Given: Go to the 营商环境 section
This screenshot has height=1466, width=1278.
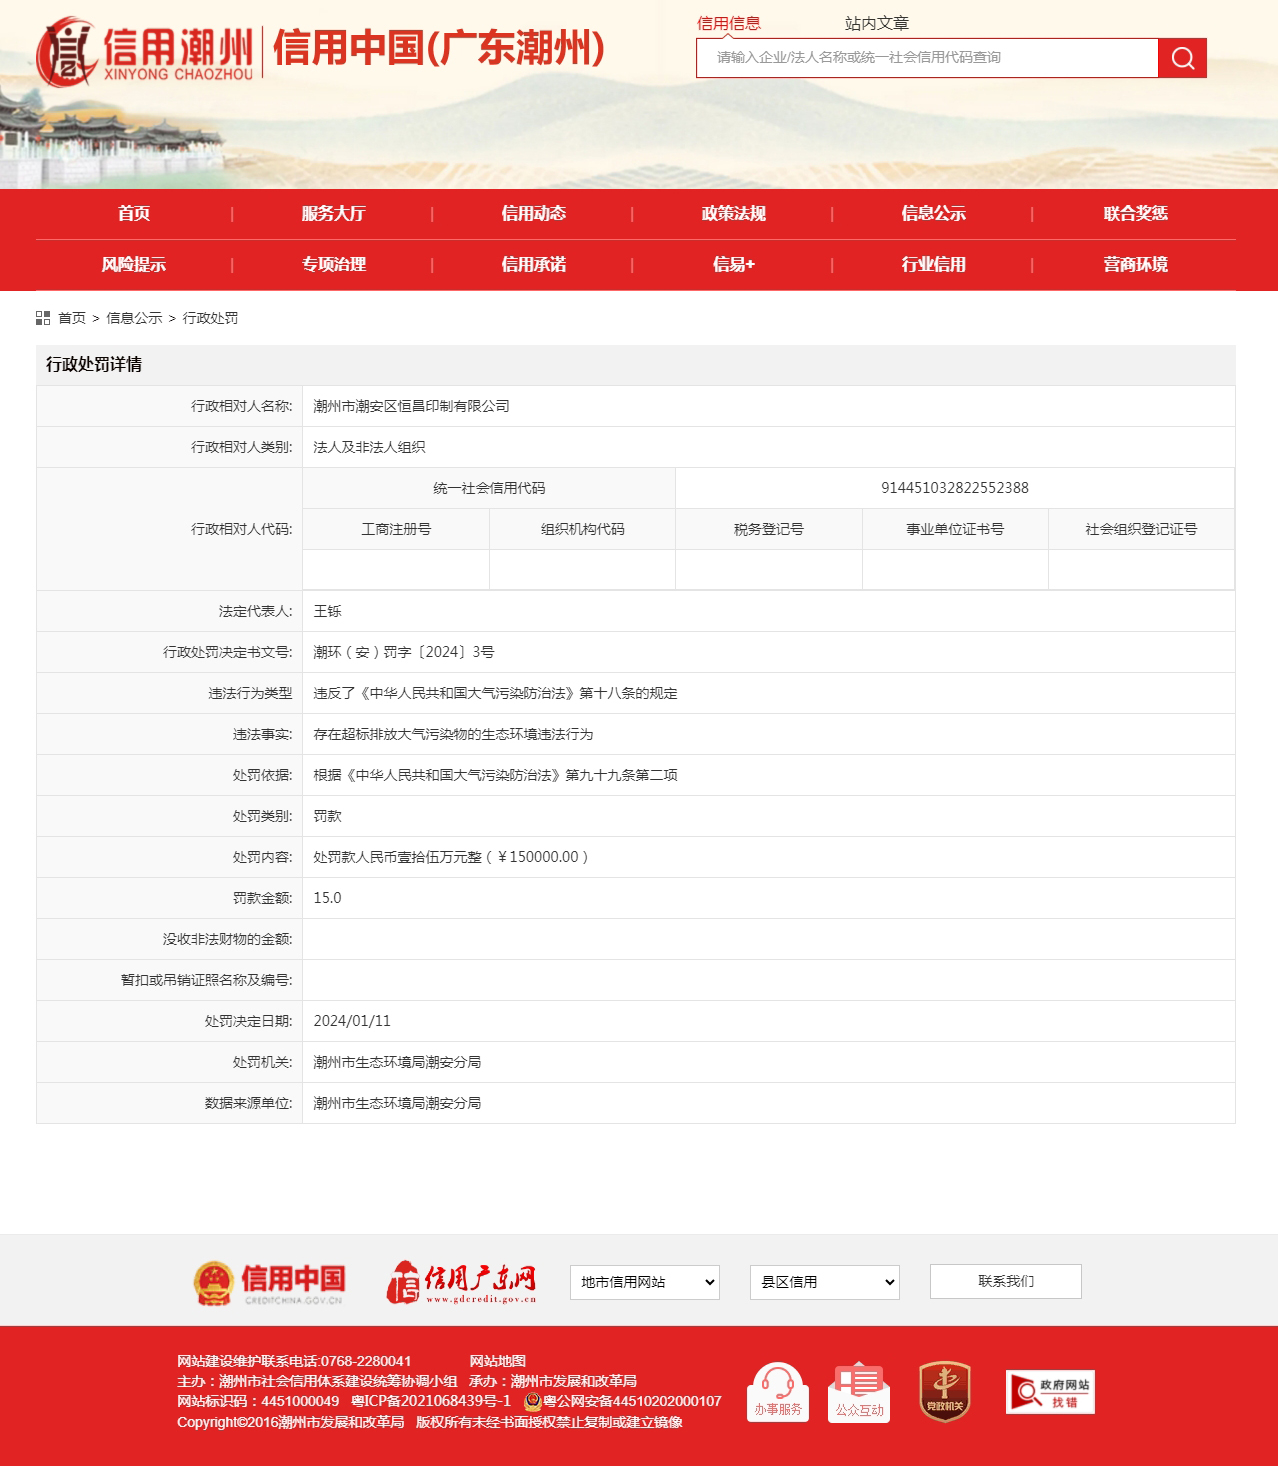Looking at the screenshot, I should coord(1136,264).
